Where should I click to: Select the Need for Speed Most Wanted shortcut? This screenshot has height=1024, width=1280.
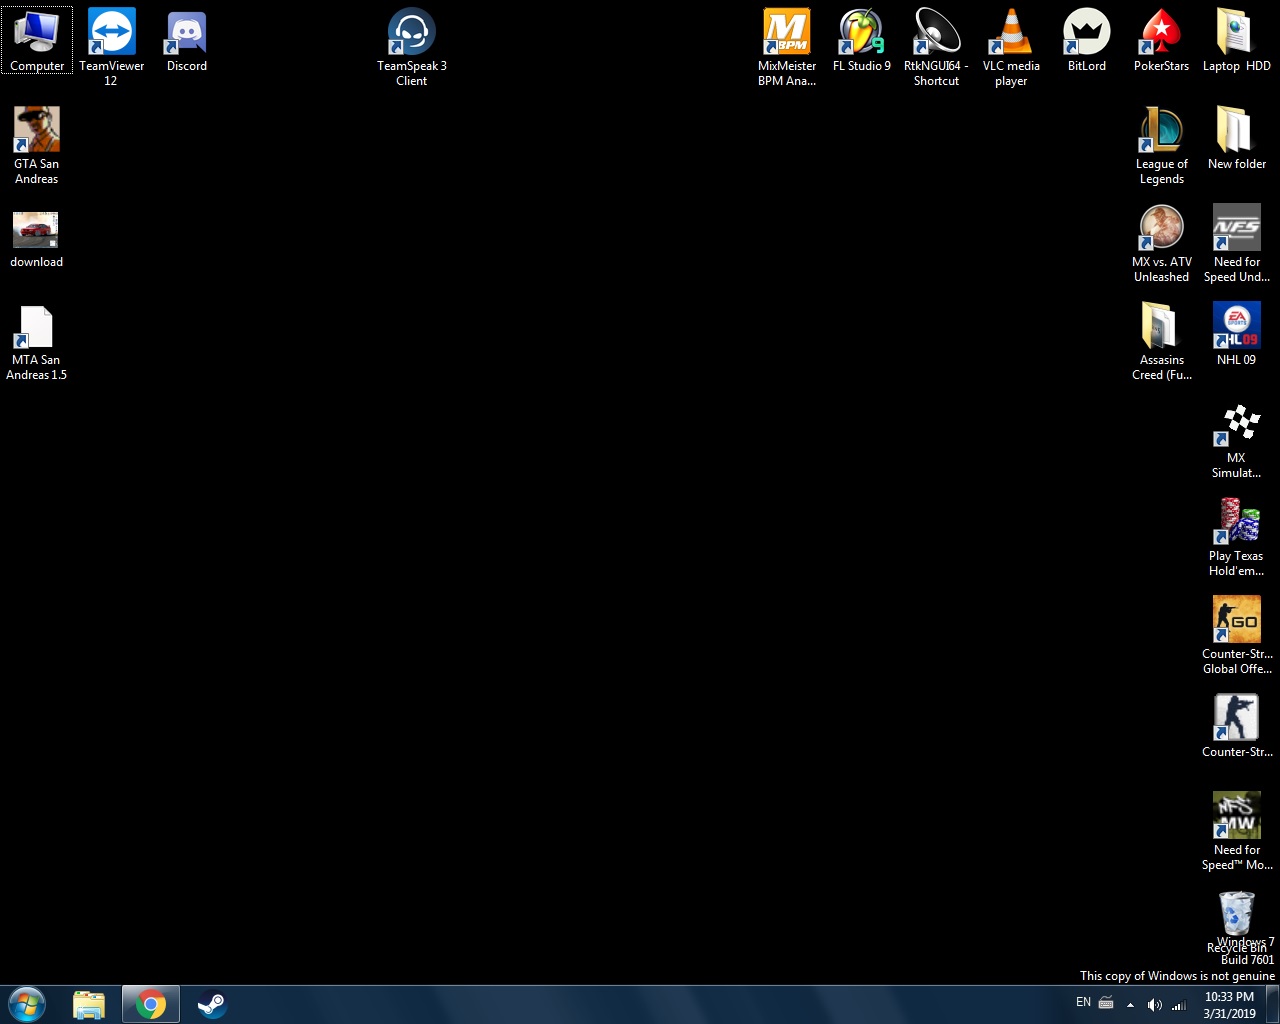click(1237, 831)
